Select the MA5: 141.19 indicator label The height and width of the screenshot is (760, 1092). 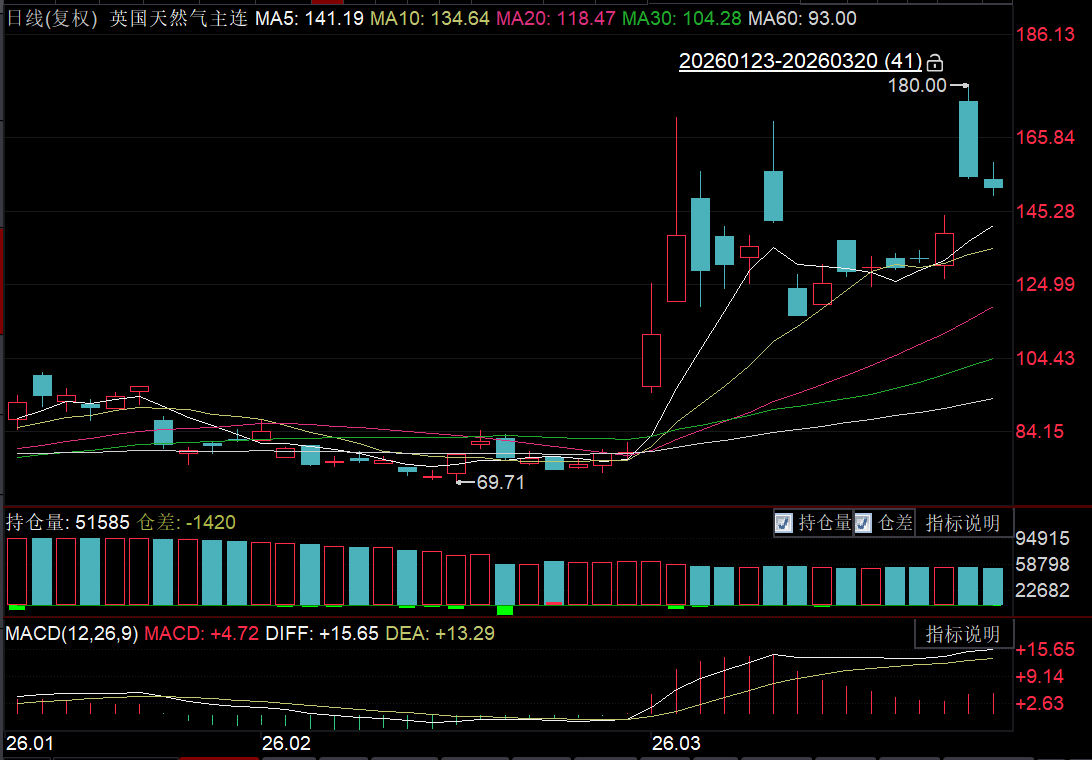click(x=304, y=19)
